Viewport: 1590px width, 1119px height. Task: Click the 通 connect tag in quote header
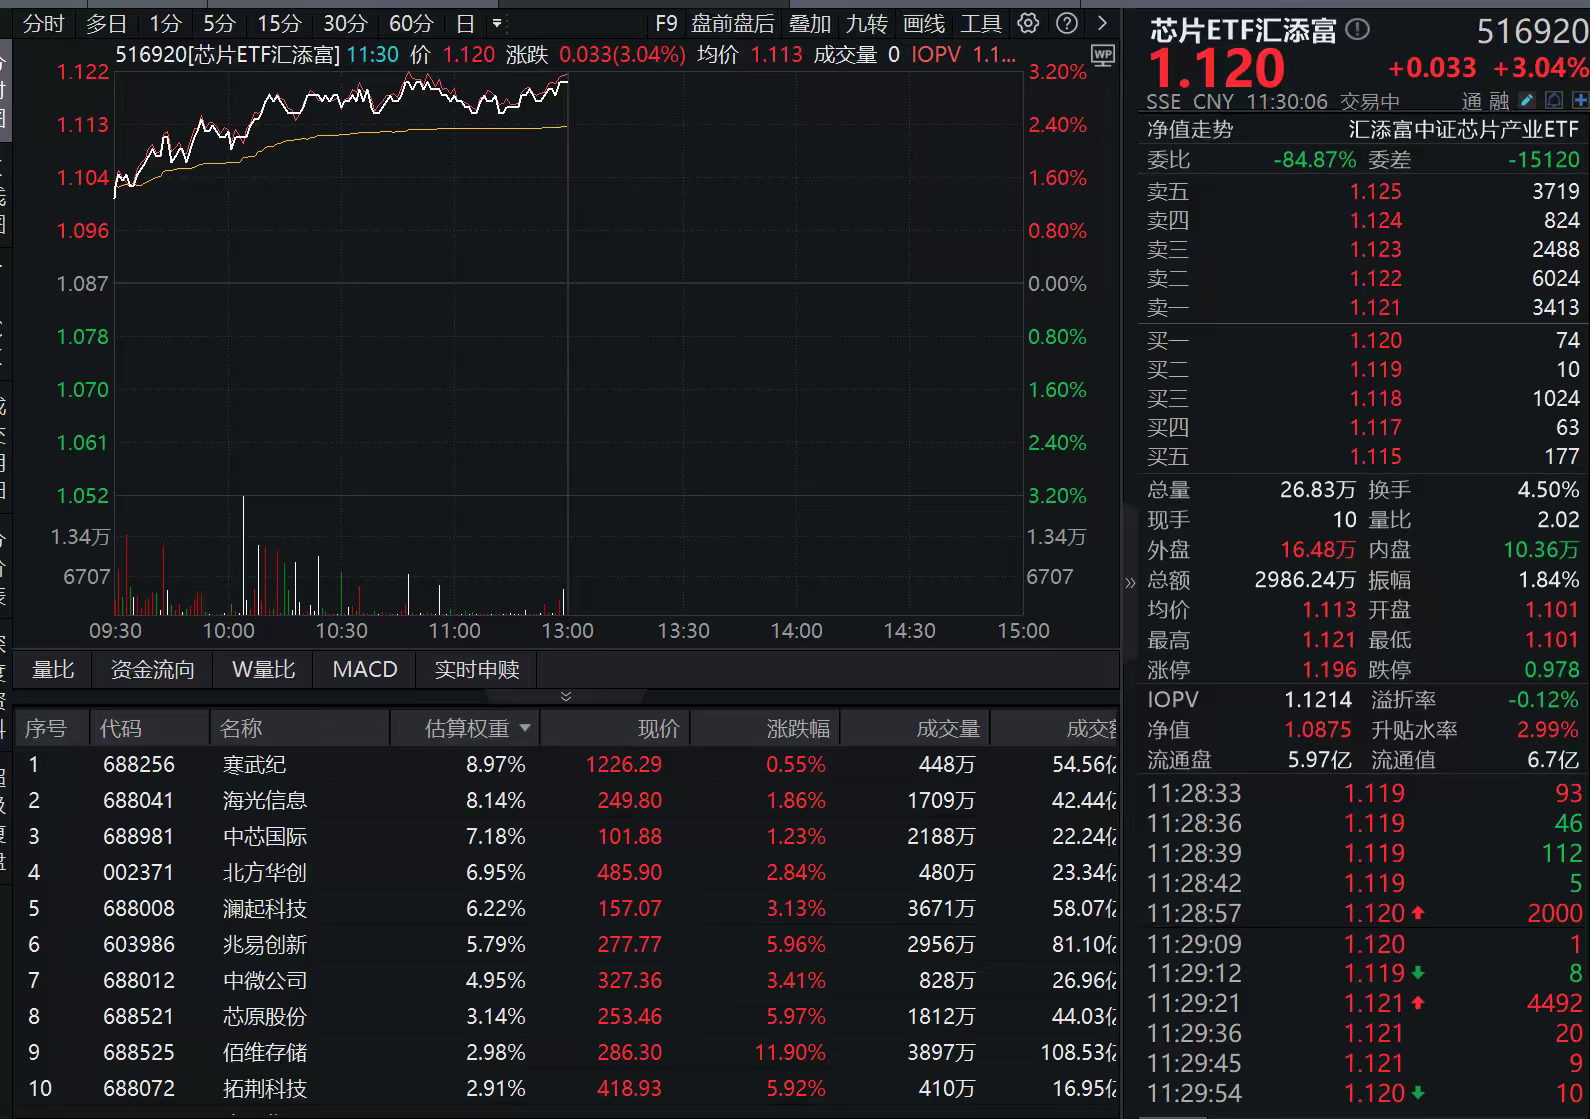[x=1471, y=101]
